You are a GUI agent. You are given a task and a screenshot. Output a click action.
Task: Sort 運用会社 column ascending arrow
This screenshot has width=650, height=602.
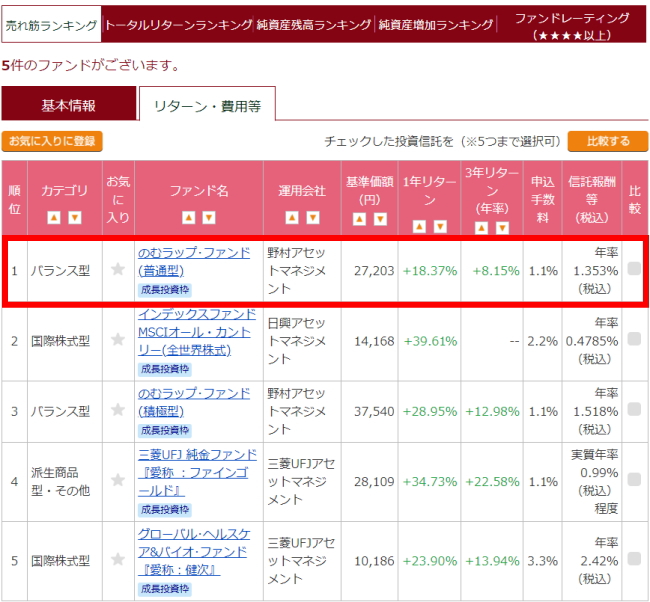(x=292, y=217)
